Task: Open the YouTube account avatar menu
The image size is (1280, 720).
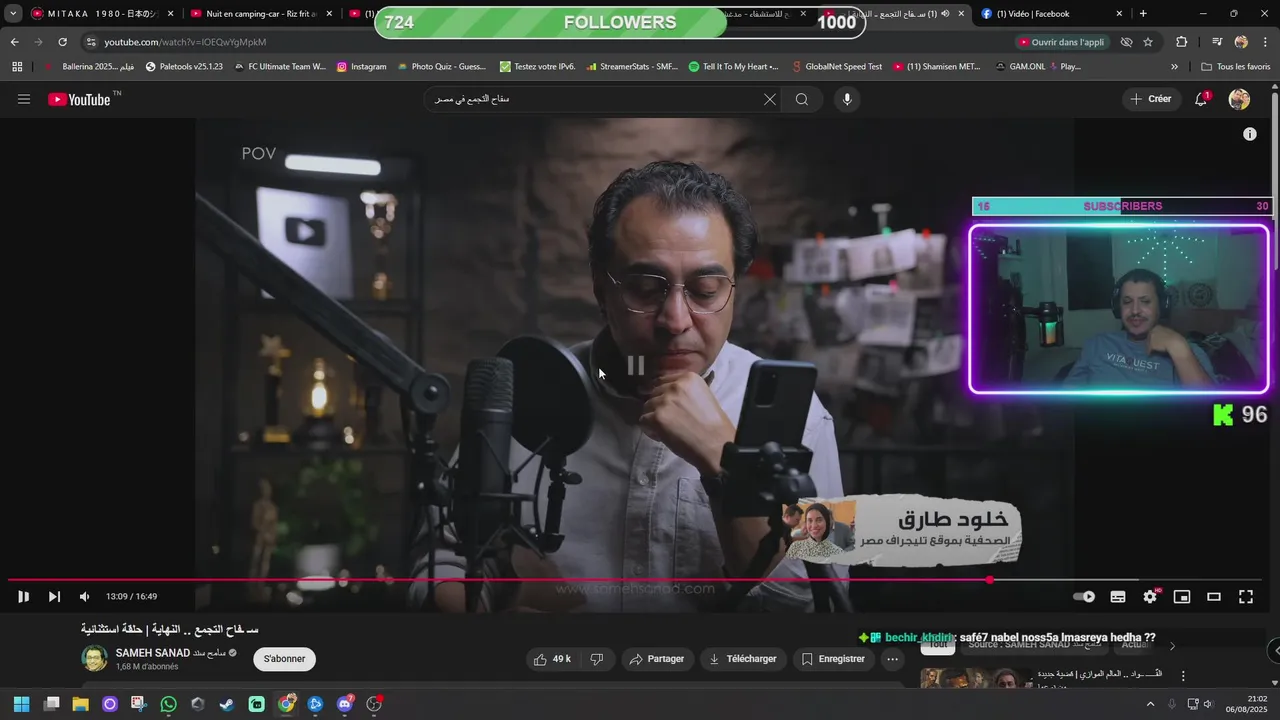Action: click(x=1239, y=99)
